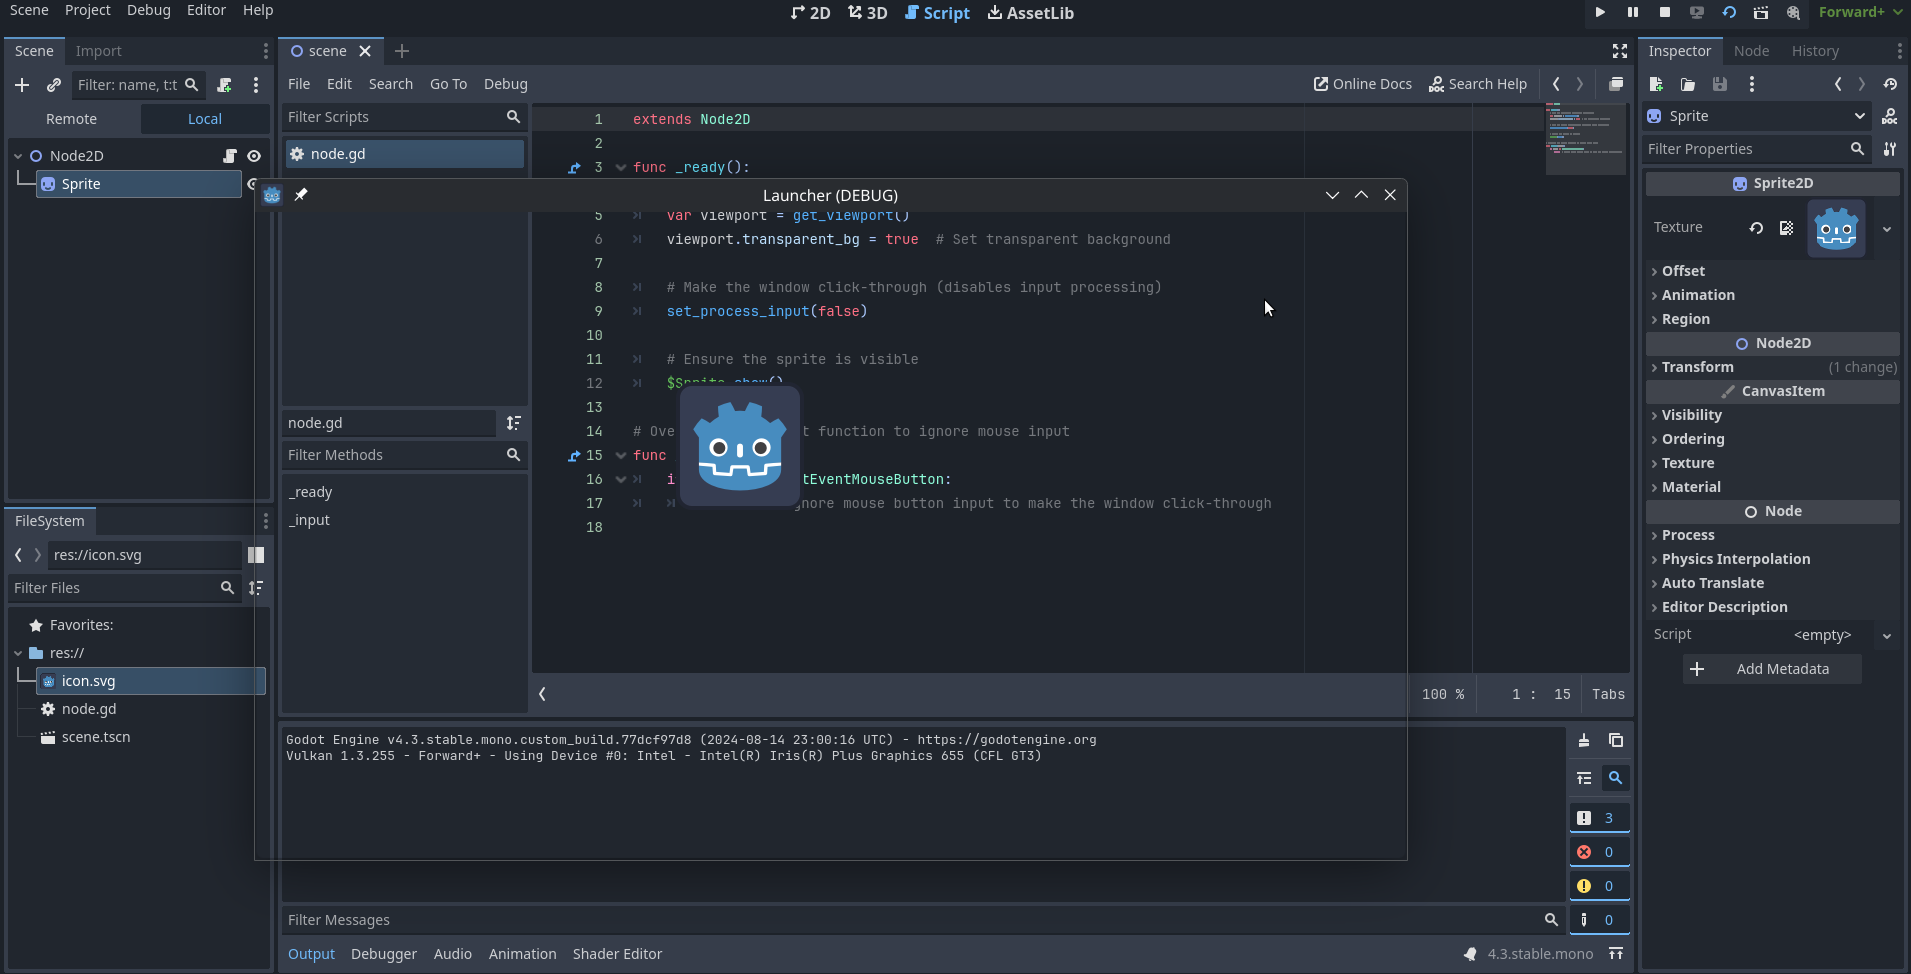Load an existing resource in Inspector
The image size is (1911, 974).
pos(1688,84)
